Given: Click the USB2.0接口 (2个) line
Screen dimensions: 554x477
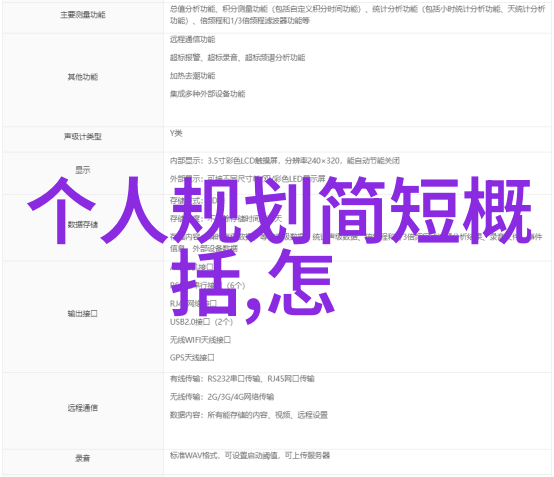Looking at the screenshot, I should pos(201,322).
